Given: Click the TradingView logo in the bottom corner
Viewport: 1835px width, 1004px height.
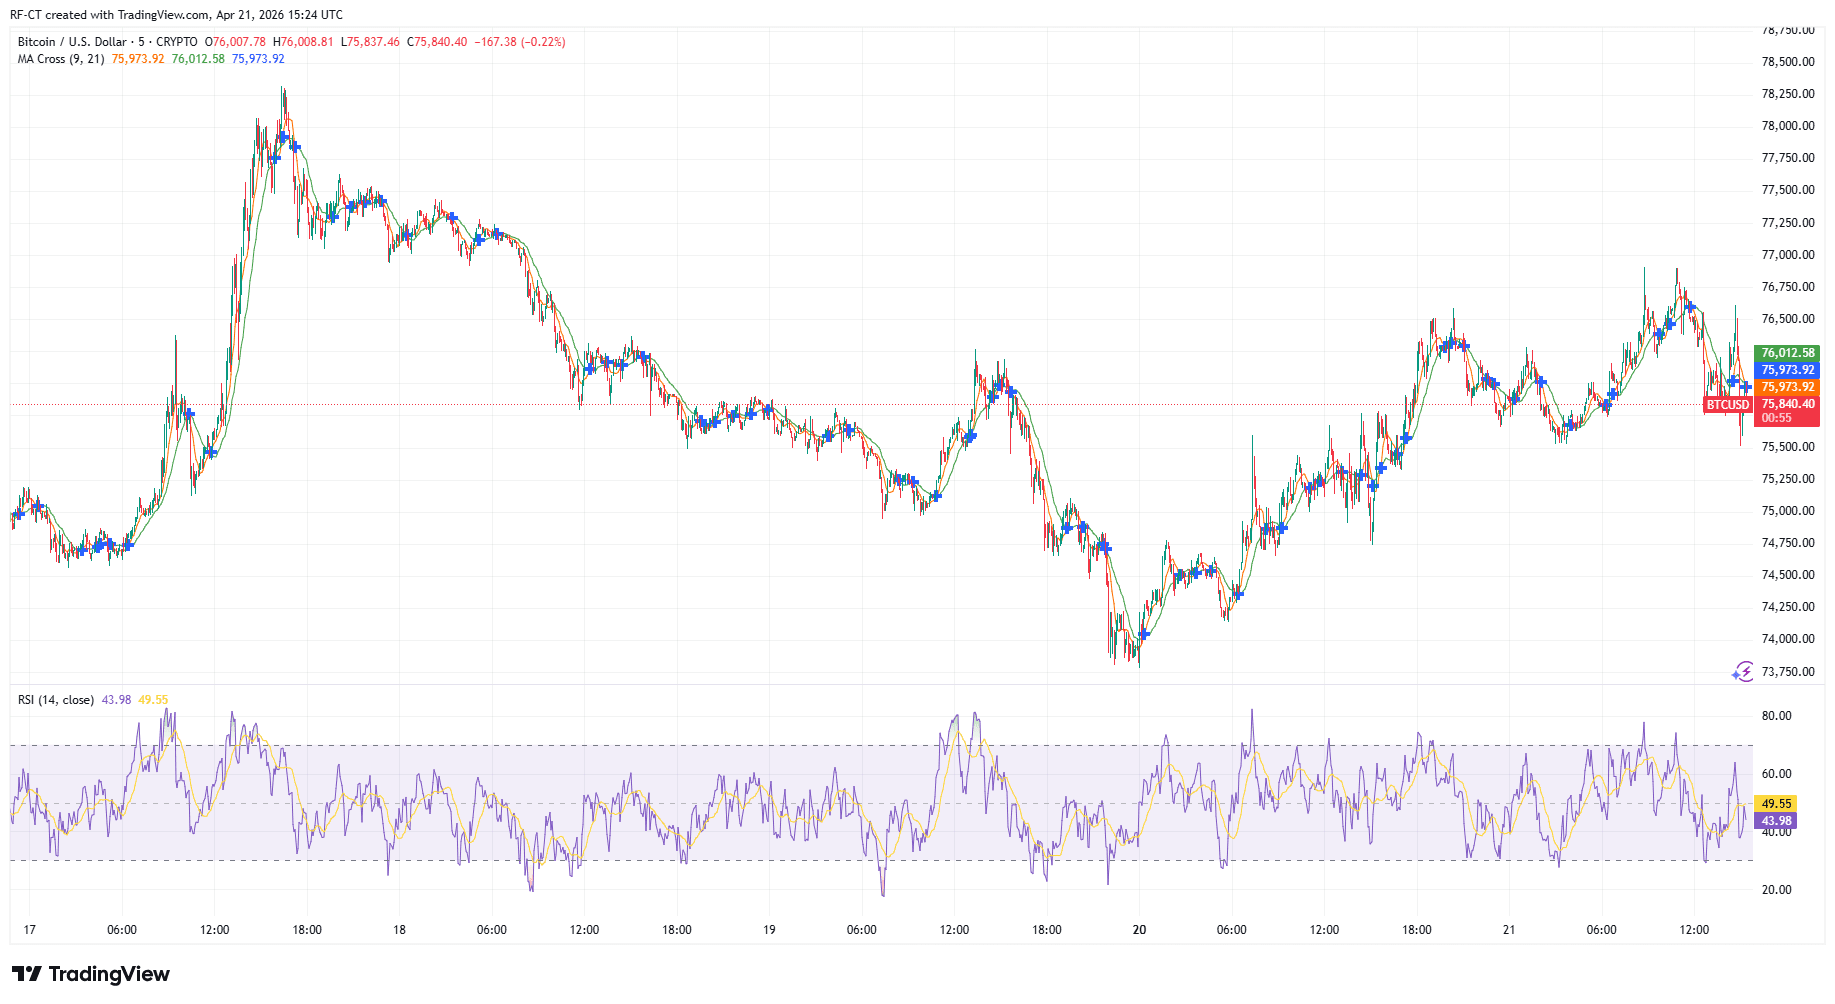Looking at the screenshot, I should [90, 974].
